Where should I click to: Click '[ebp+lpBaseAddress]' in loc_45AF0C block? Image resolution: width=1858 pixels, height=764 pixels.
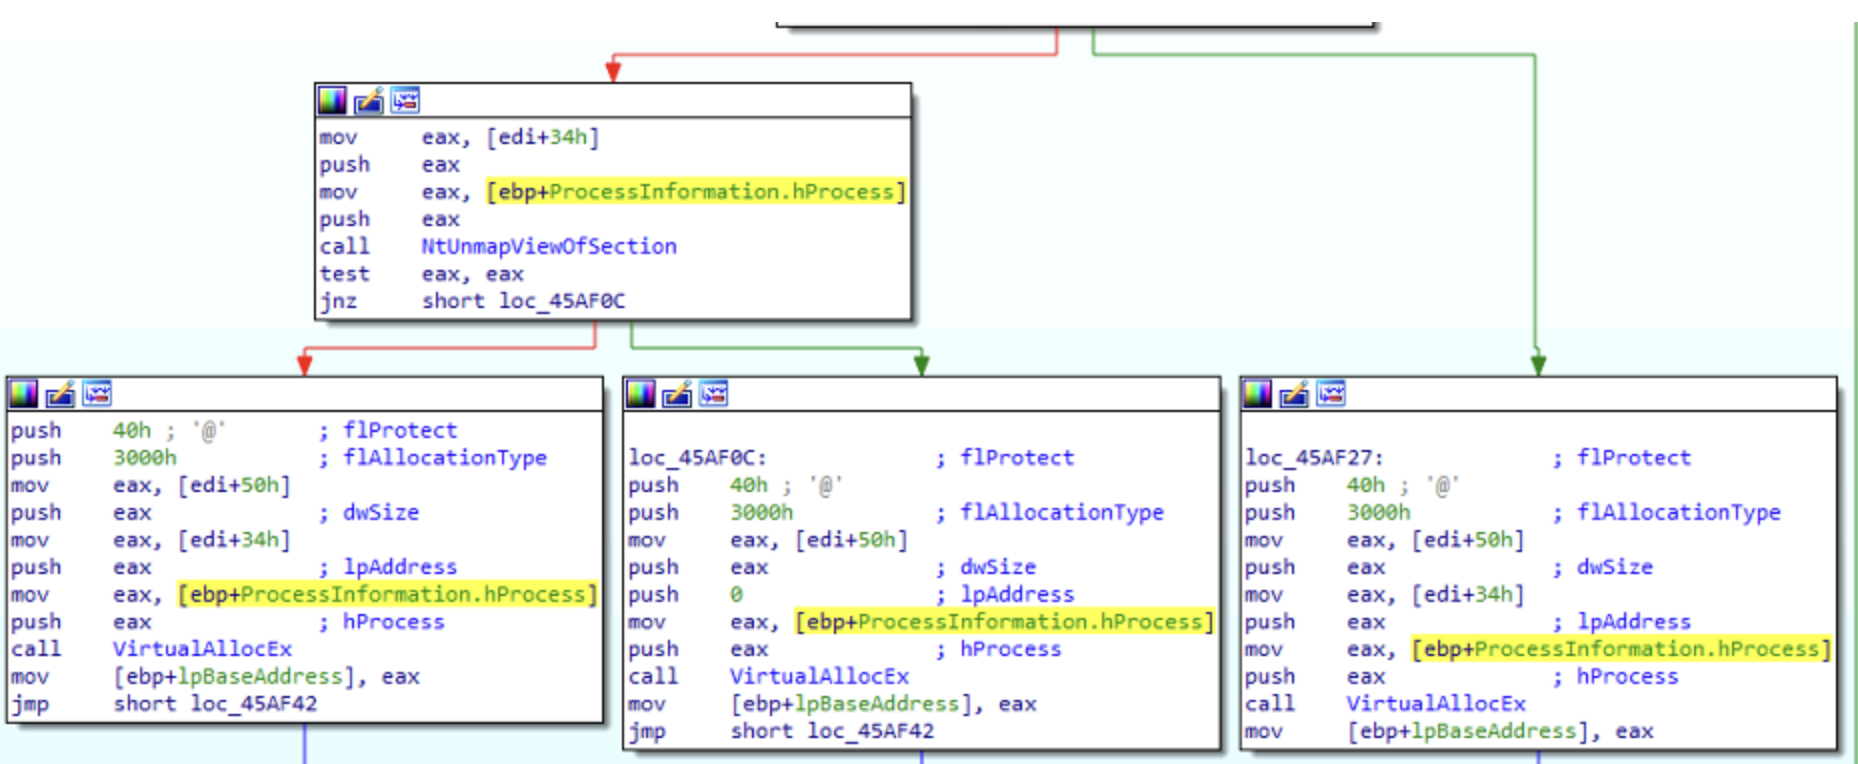coord(851,704)
